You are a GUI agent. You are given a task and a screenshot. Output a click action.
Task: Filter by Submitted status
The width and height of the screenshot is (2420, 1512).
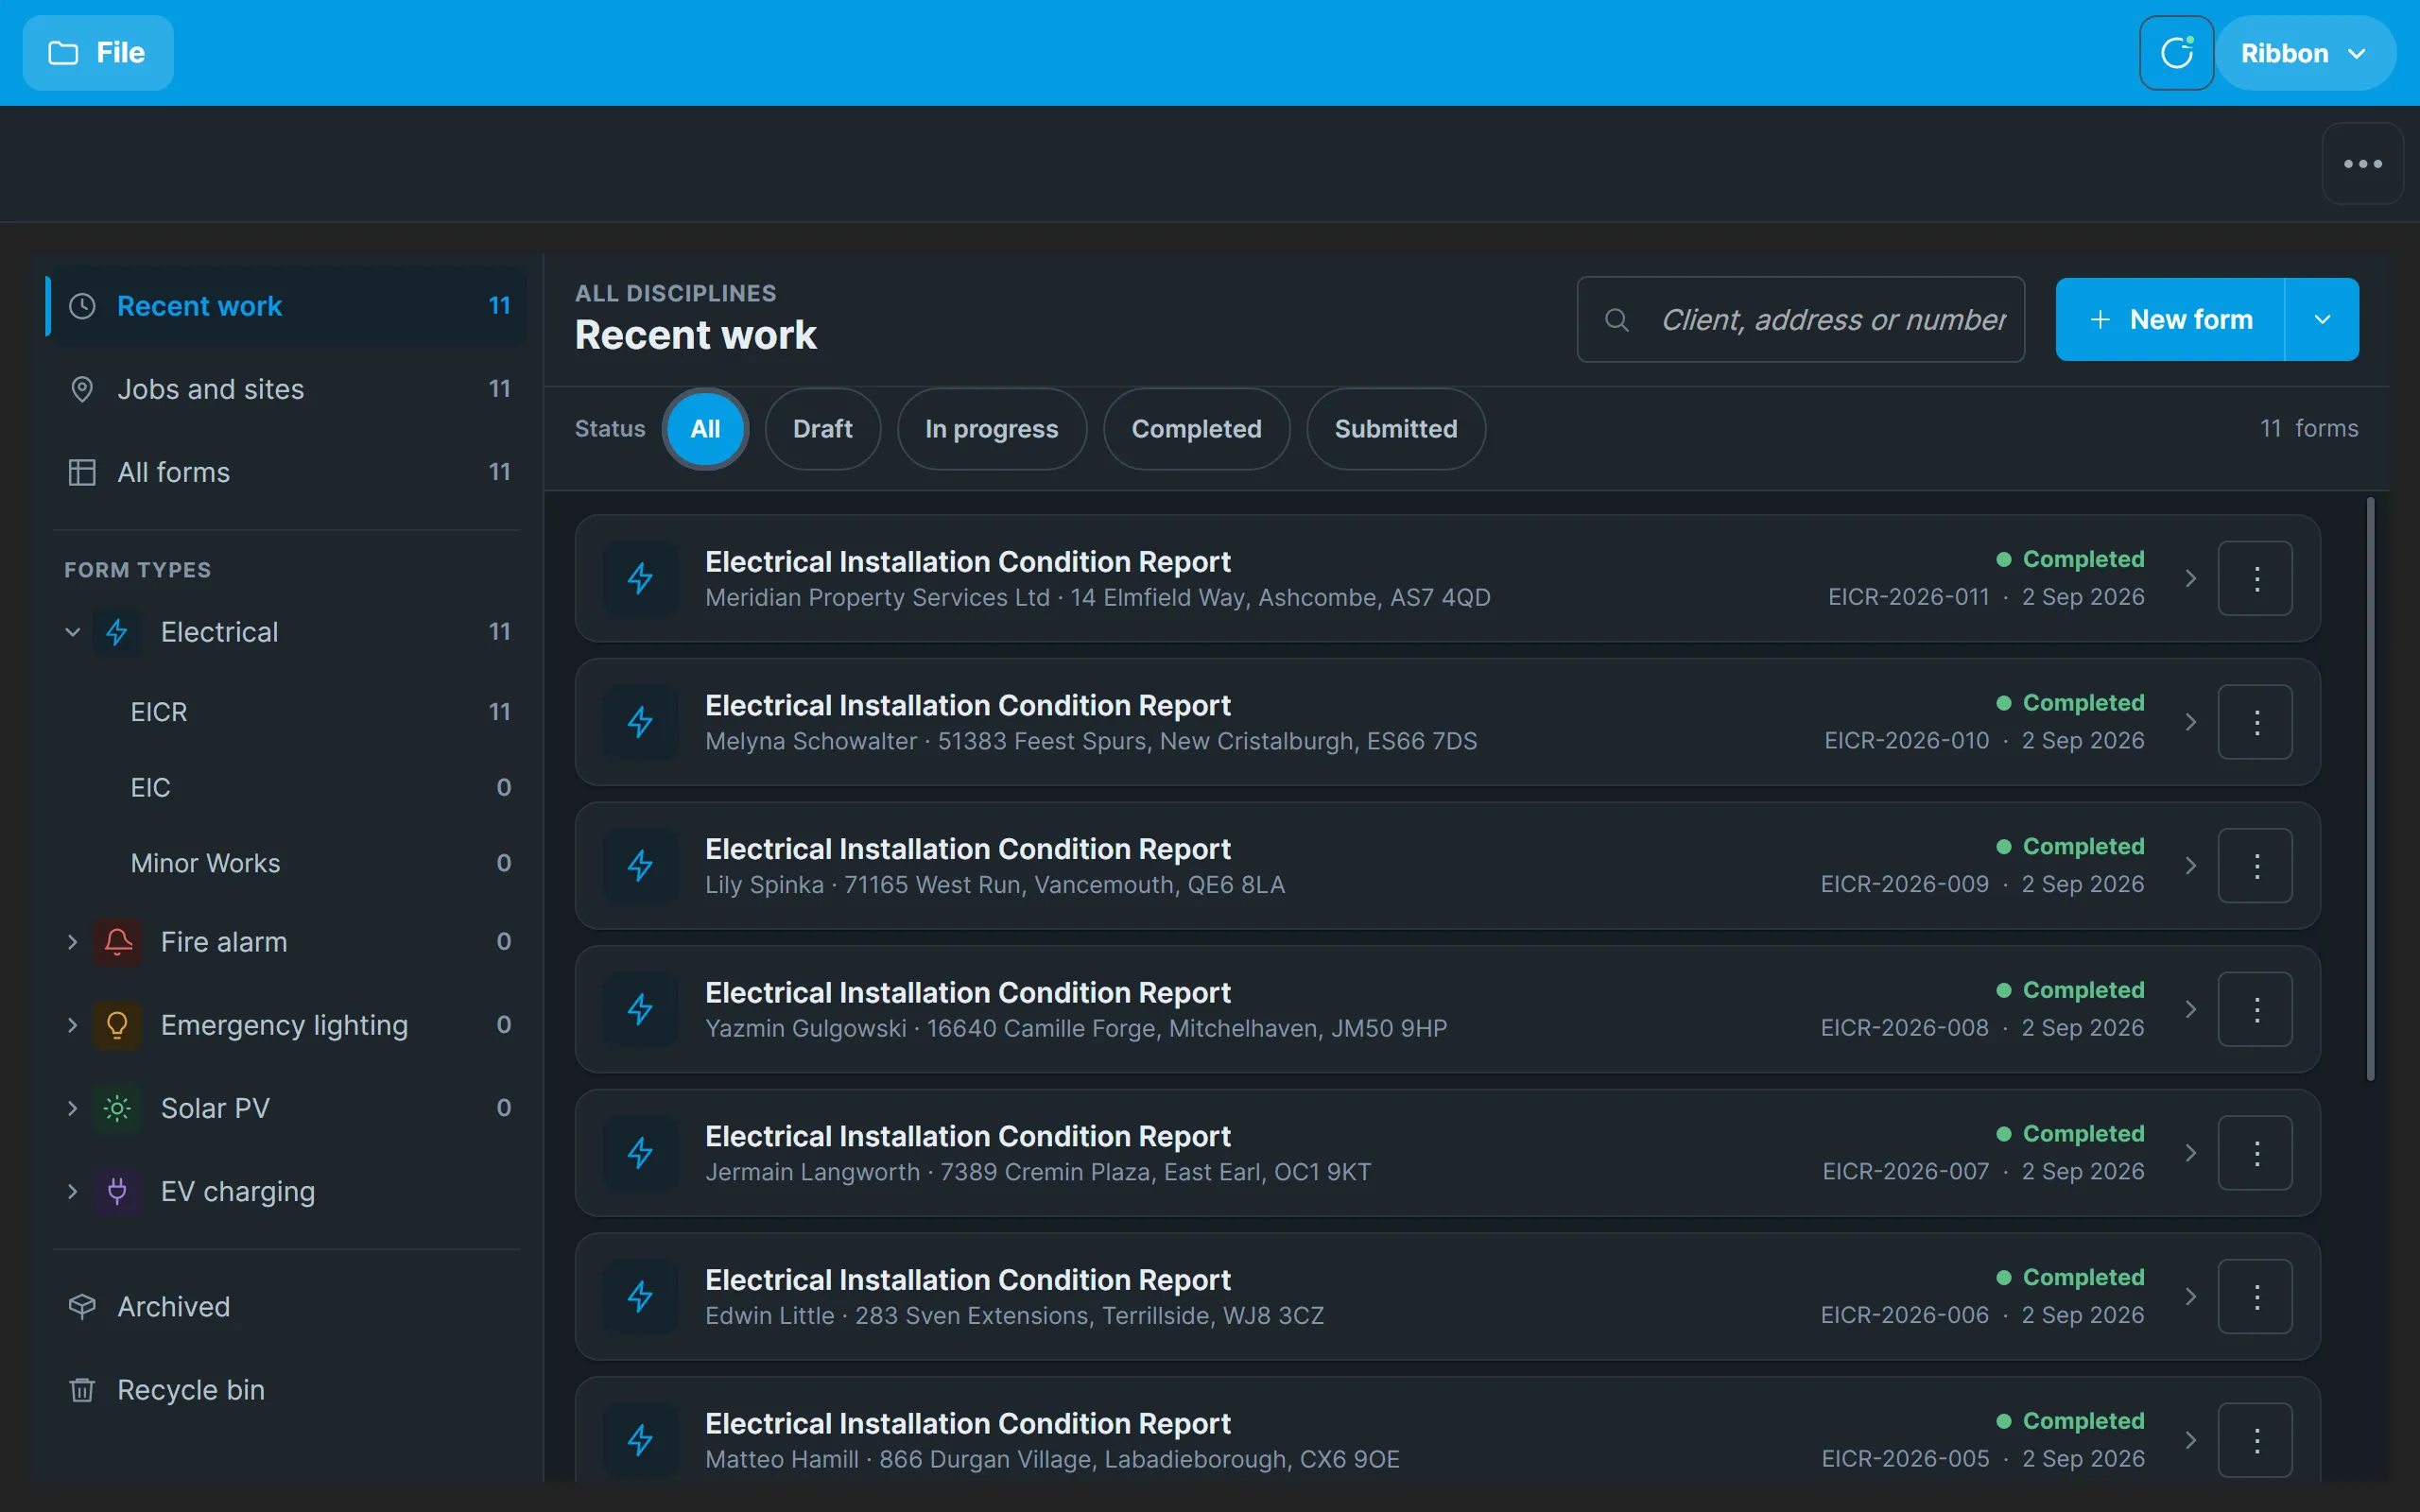1395,429
